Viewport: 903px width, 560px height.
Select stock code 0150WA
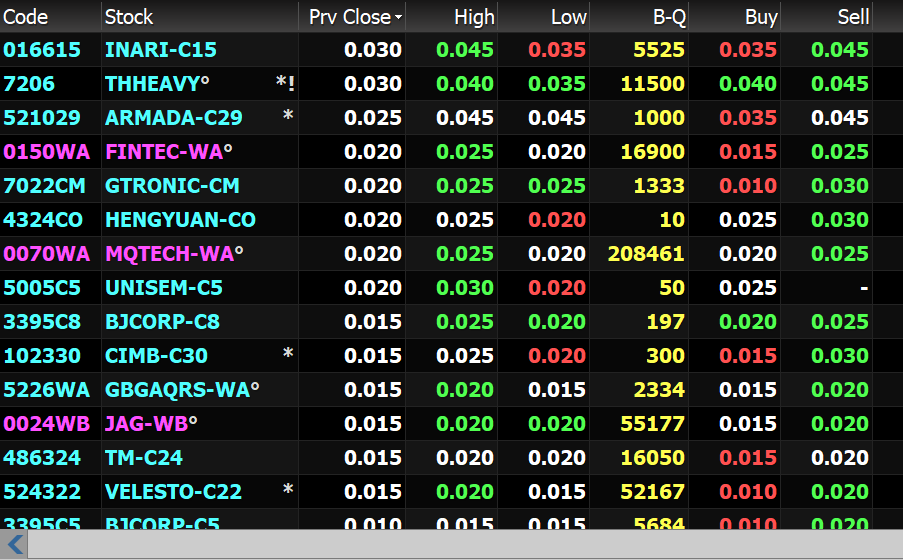tap(46, 152)
